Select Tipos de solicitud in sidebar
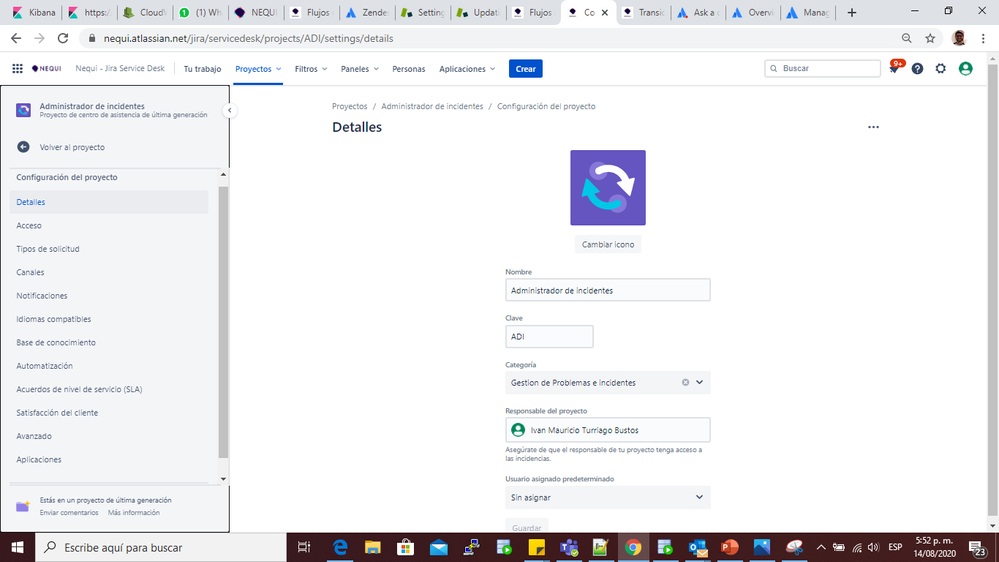Image resolution: width=999 pixels, height=562 pixels. [48, 249]
